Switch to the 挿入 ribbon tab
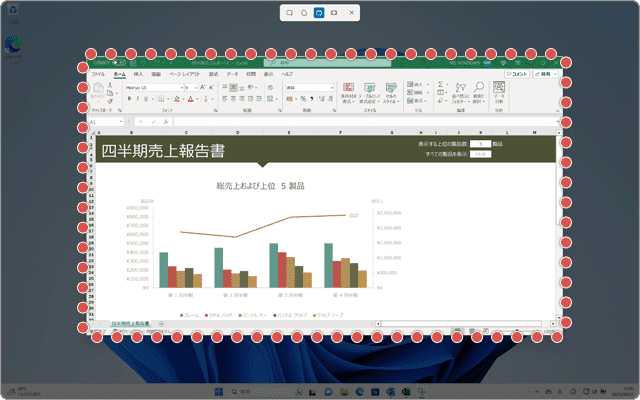 [138, 75]
